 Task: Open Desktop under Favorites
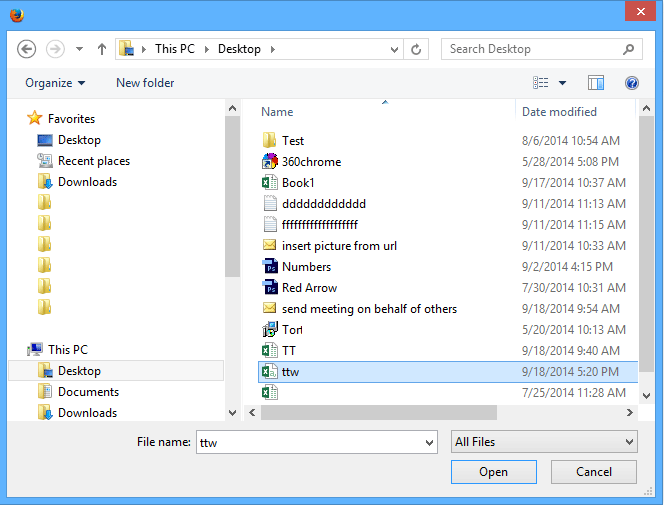click(x=79, y=140)
